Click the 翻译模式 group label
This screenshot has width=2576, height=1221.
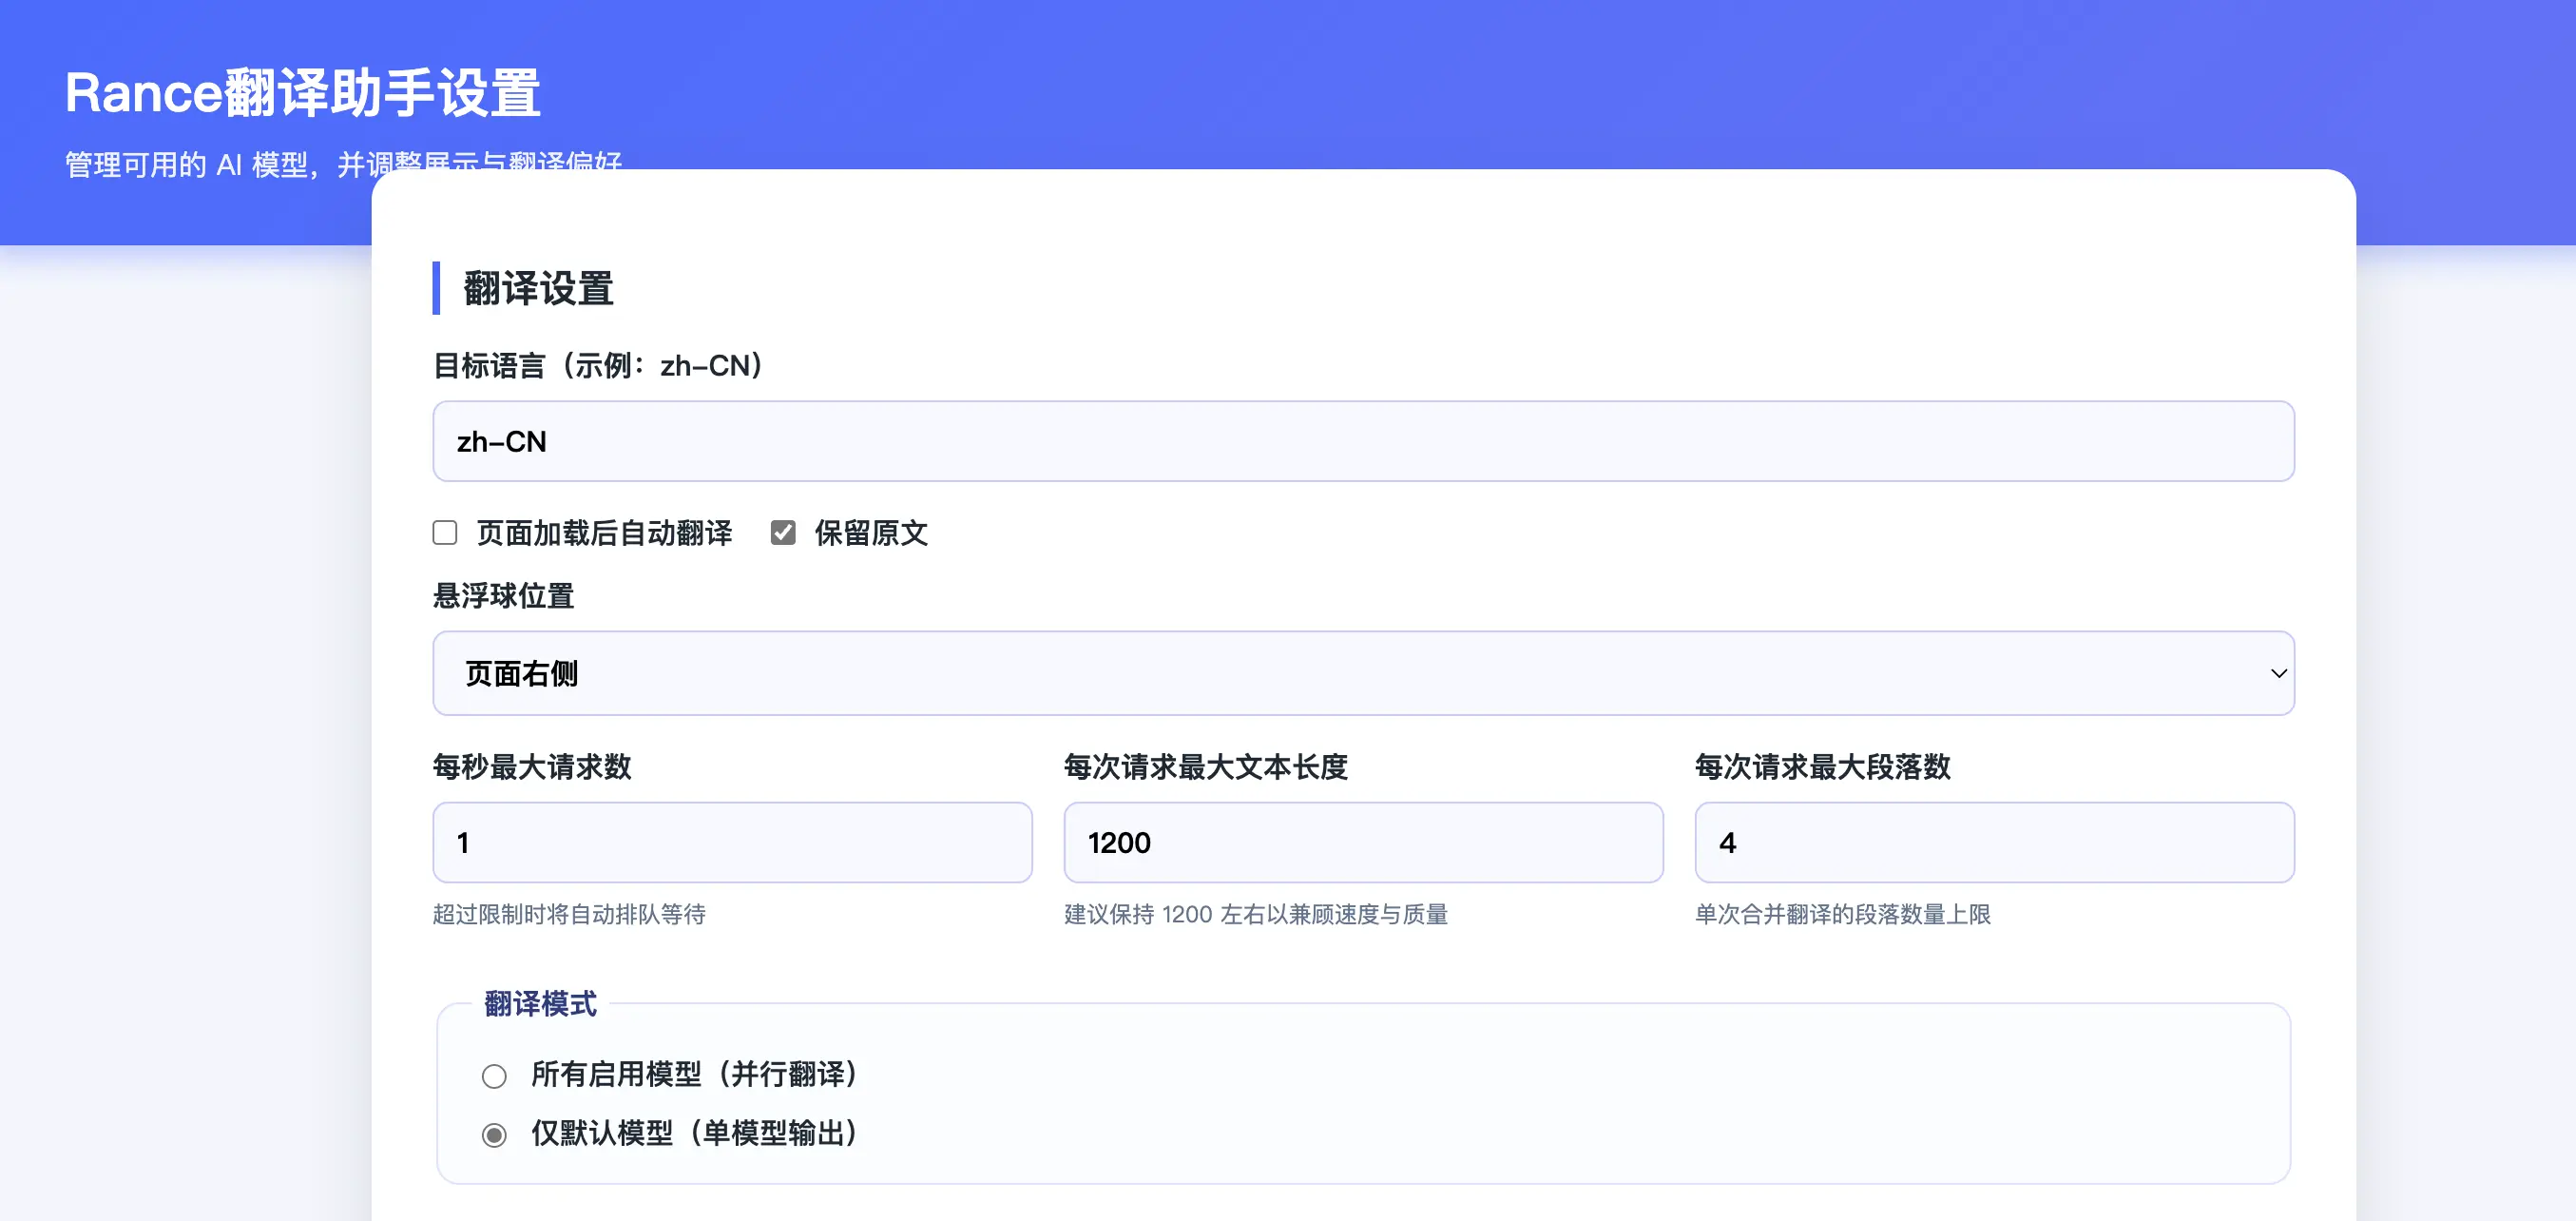click(538, 1006)
